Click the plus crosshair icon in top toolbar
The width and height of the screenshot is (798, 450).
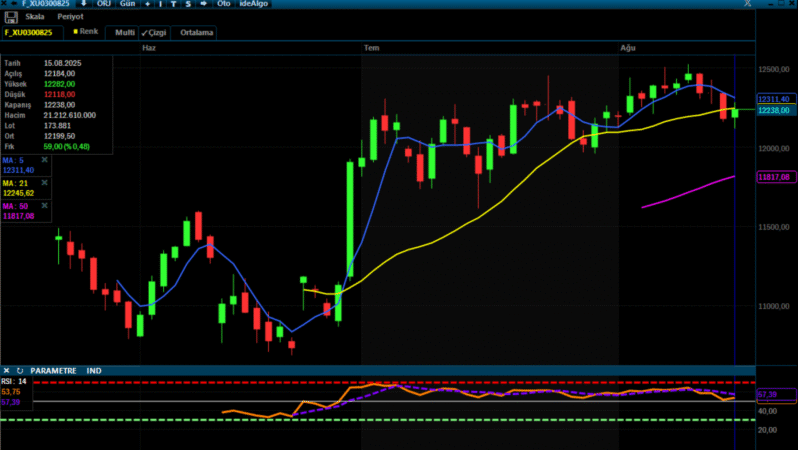click(148, 4)
